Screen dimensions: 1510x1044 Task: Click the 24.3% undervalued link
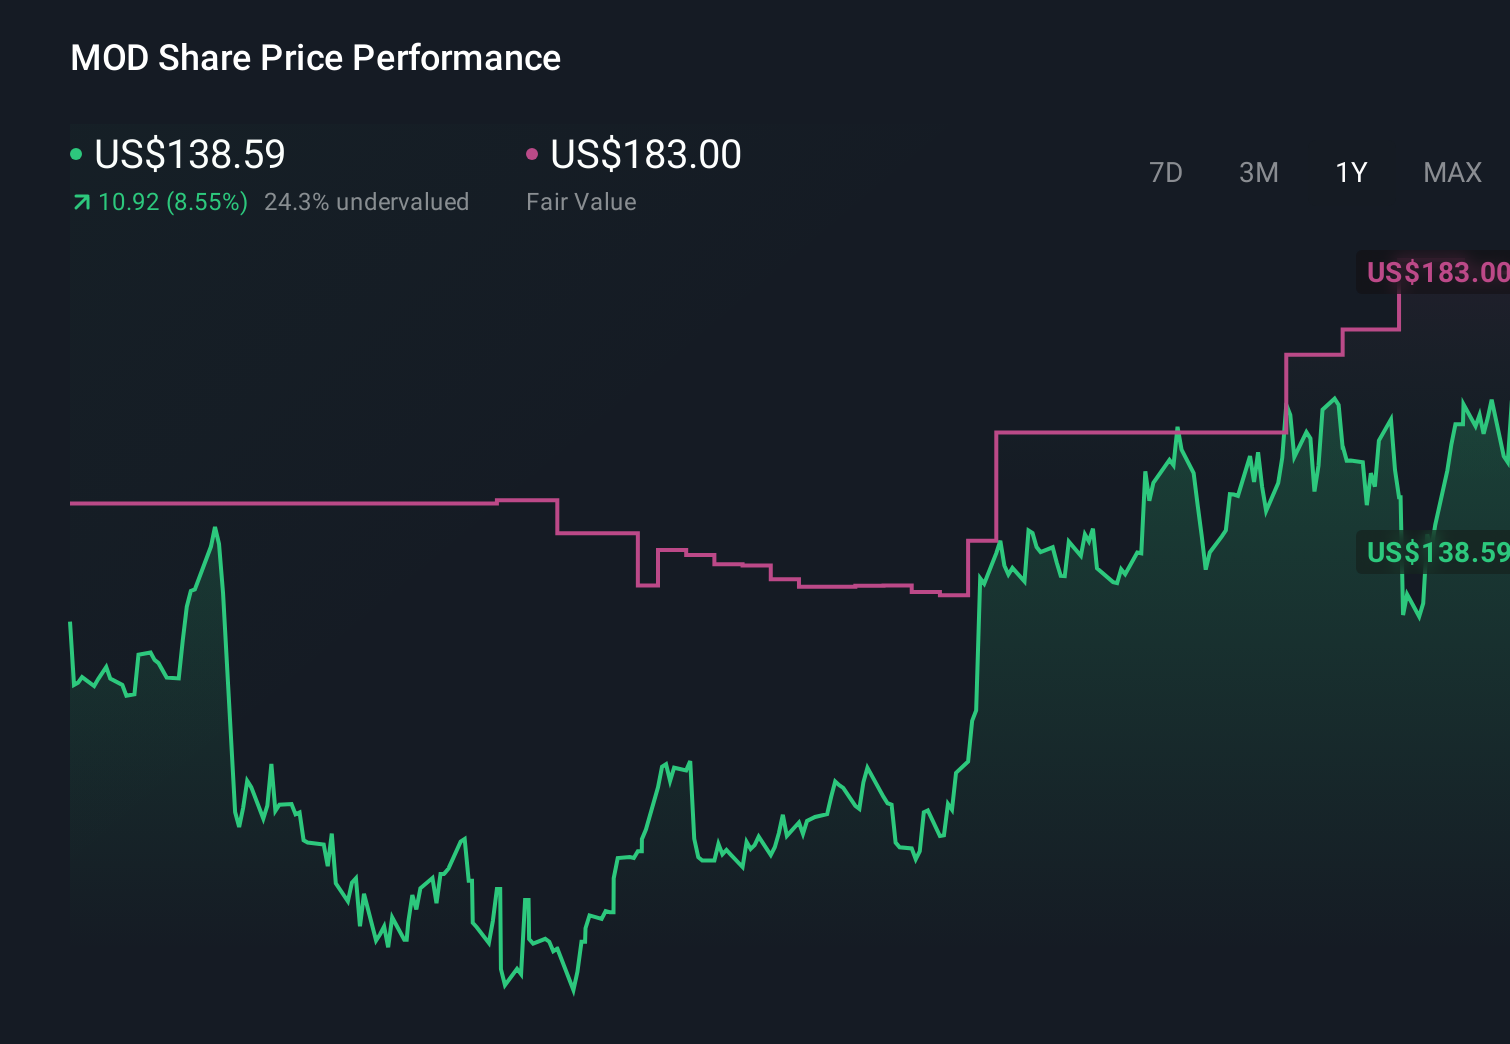click(x=366, y=202)
